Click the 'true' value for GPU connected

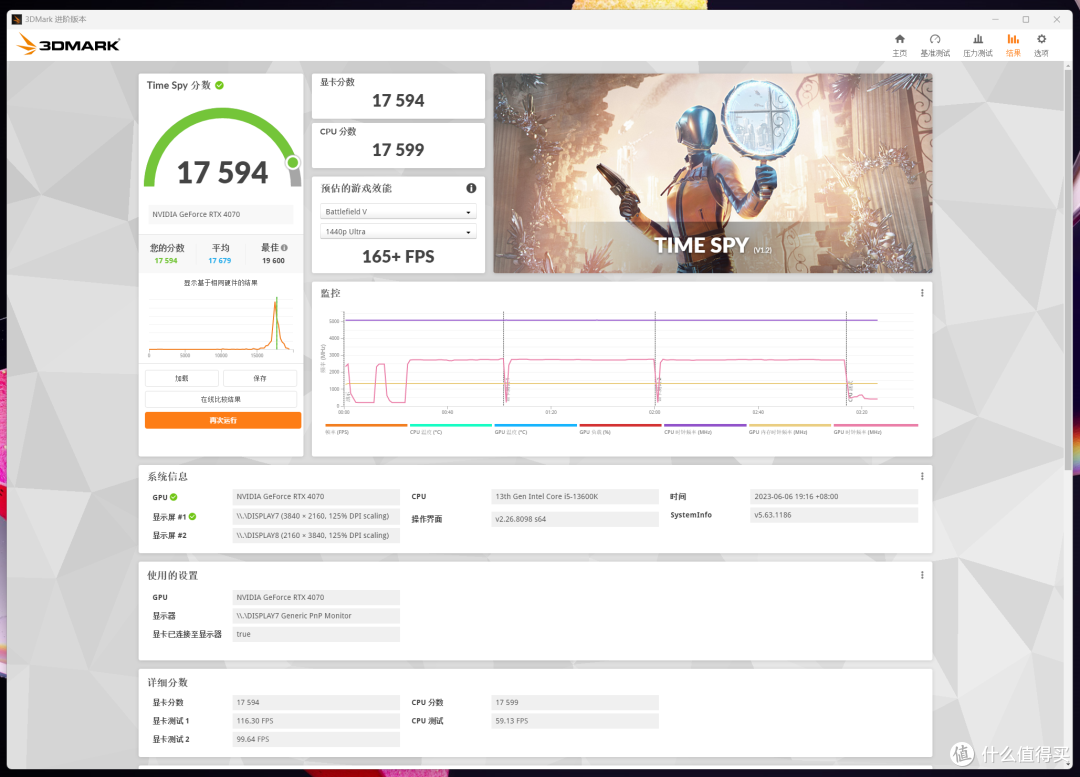[316, 634]
